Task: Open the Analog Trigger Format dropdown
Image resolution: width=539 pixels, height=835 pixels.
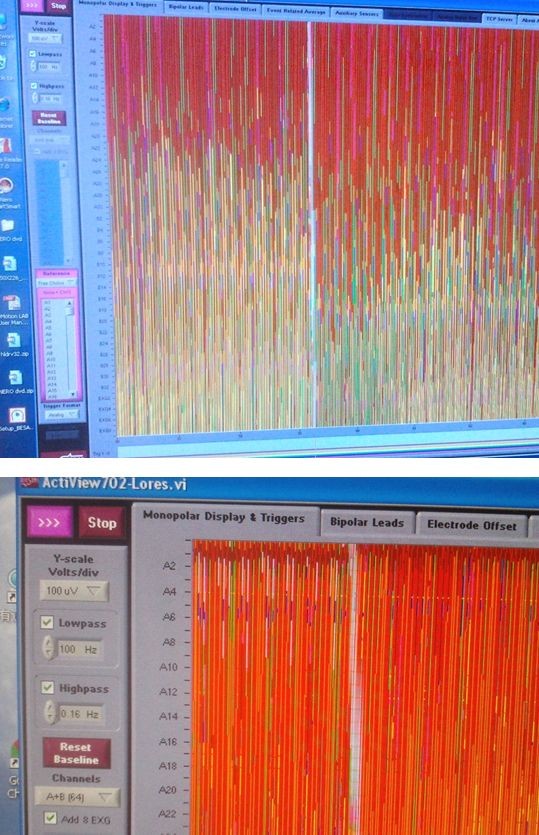Action: pyautogui.click(x=62, y=414)
